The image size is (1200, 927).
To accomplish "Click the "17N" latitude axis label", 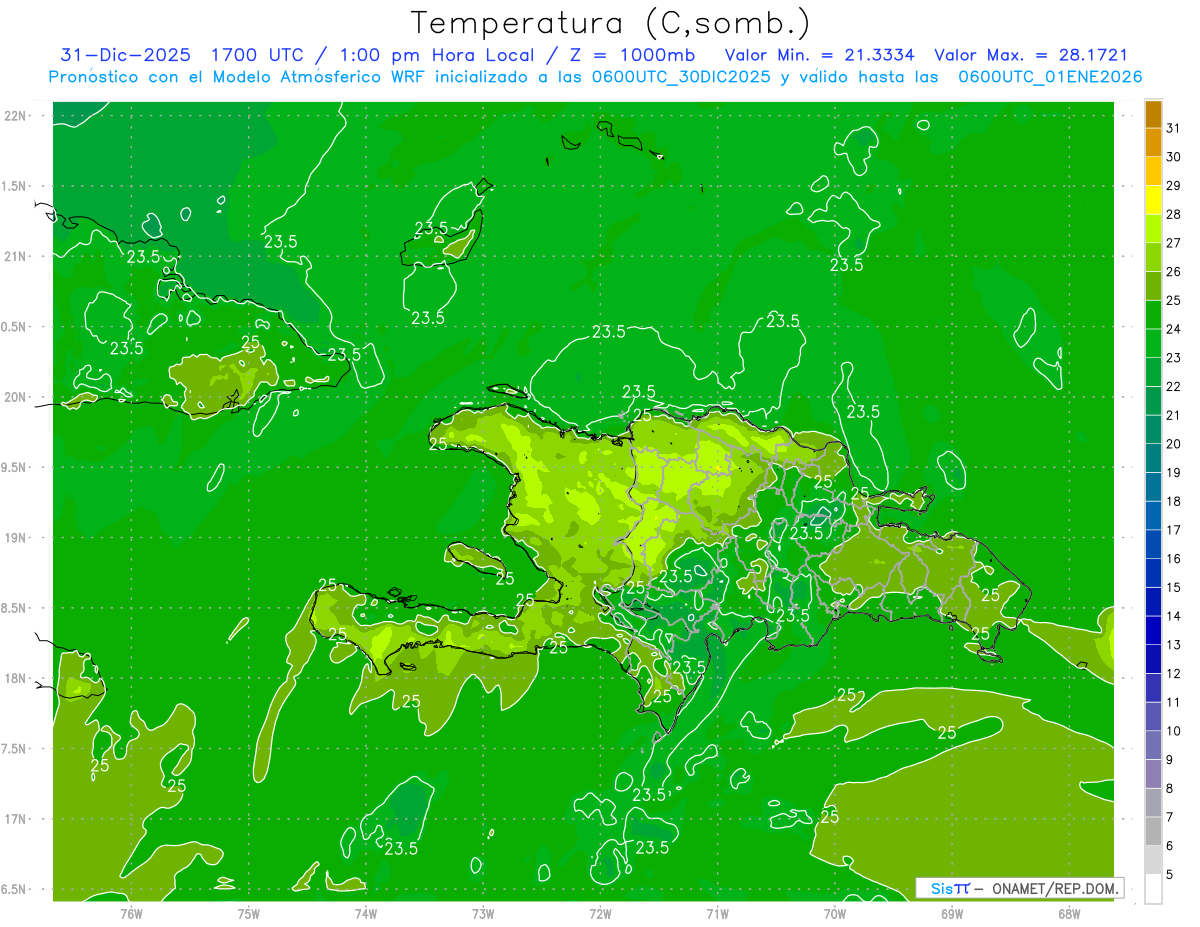I will coord(15,819).
